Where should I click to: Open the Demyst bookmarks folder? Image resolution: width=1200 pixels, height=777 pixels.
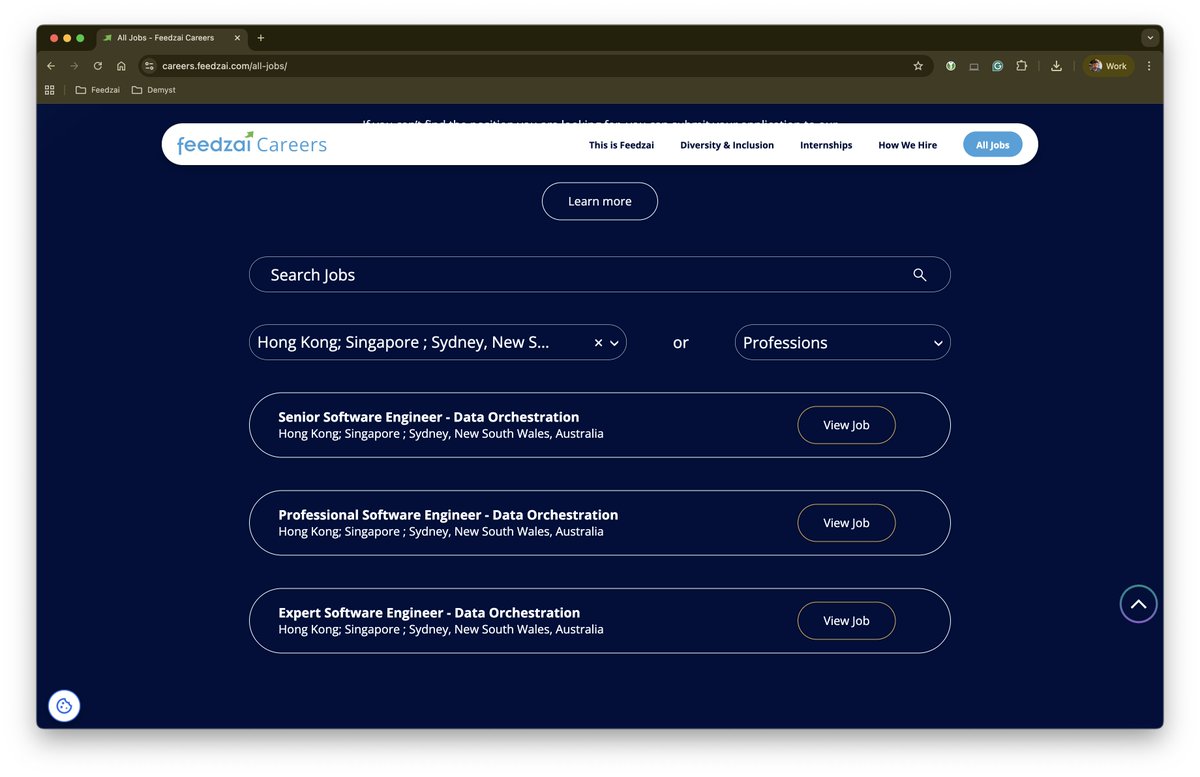154,90
